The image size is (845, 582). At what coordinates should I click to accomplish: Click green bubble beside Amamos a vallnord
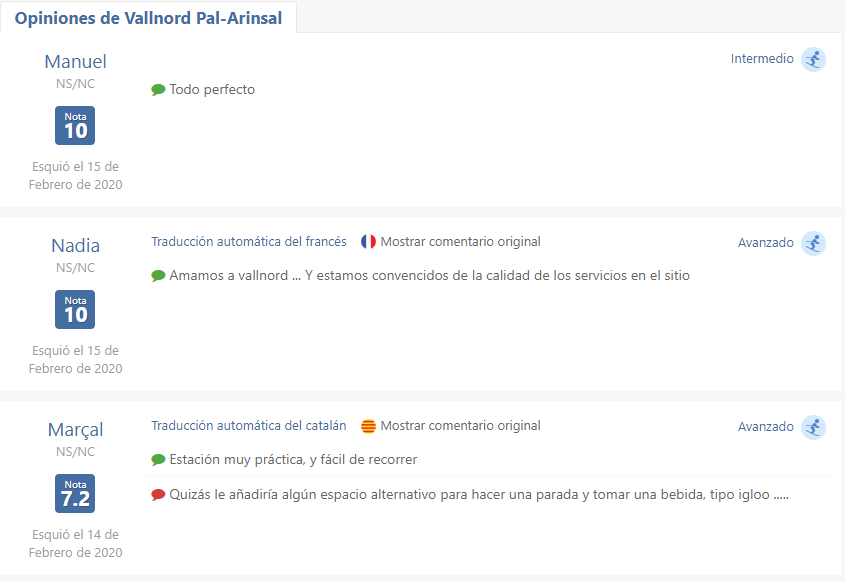158,276
